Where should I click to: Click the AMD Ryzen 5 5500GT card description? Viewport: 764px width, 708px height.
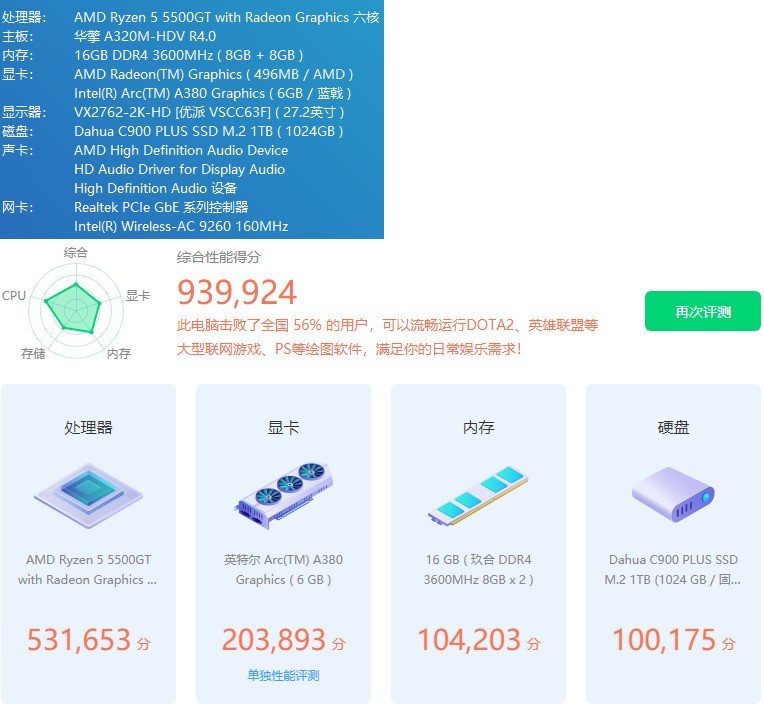(x=88, y=569)
